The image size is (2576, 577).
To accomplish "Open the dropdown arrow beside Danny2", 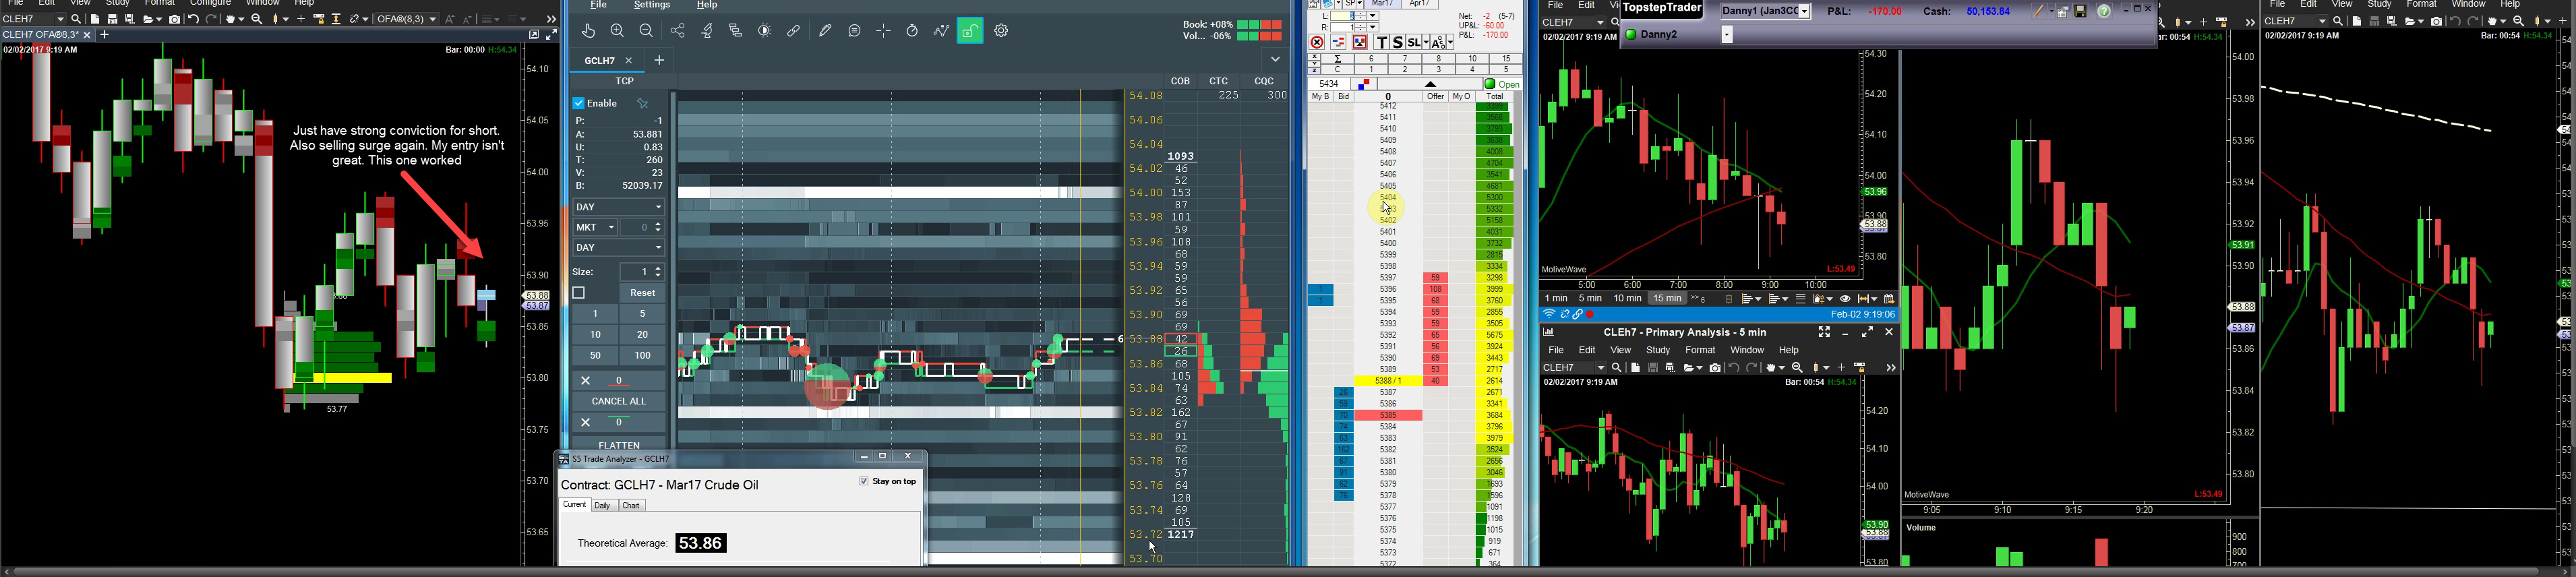I will (1727, 35).
